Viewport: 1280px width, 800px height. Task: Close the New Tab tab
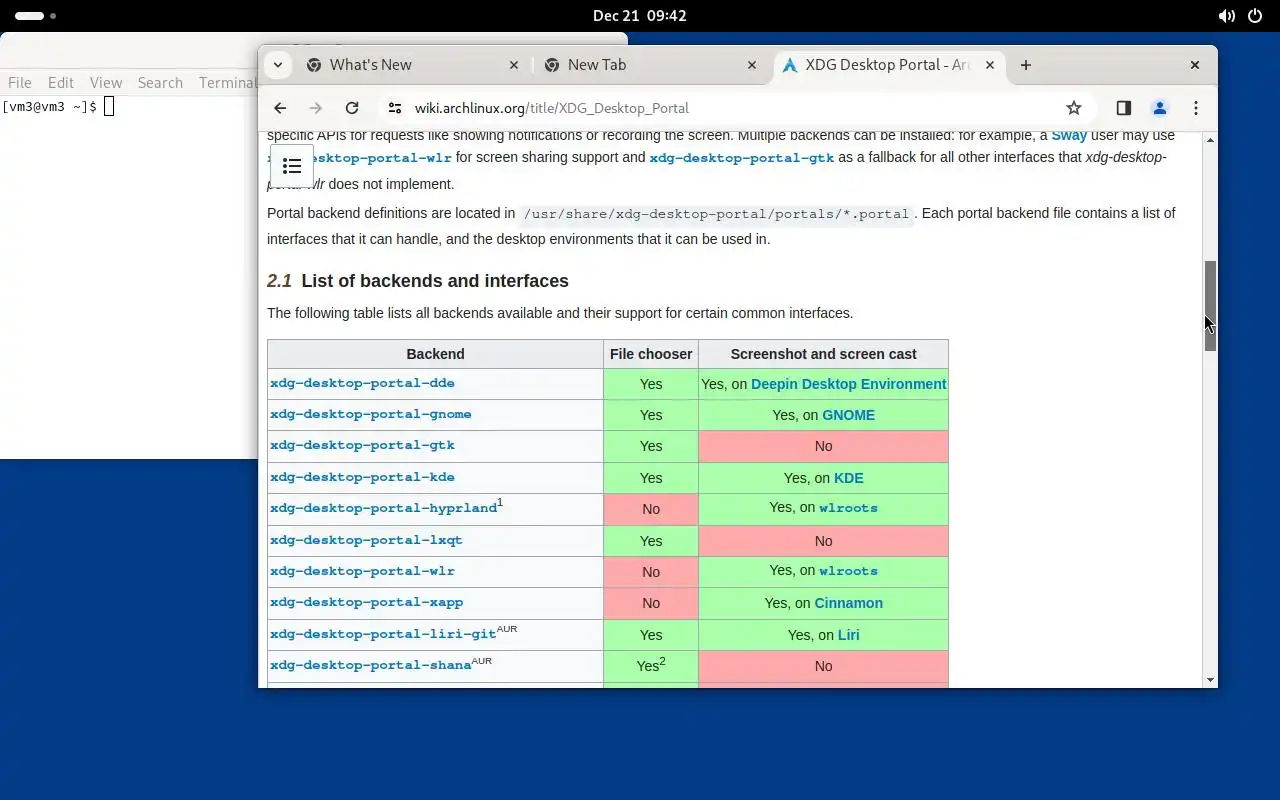tap(752, 65)
